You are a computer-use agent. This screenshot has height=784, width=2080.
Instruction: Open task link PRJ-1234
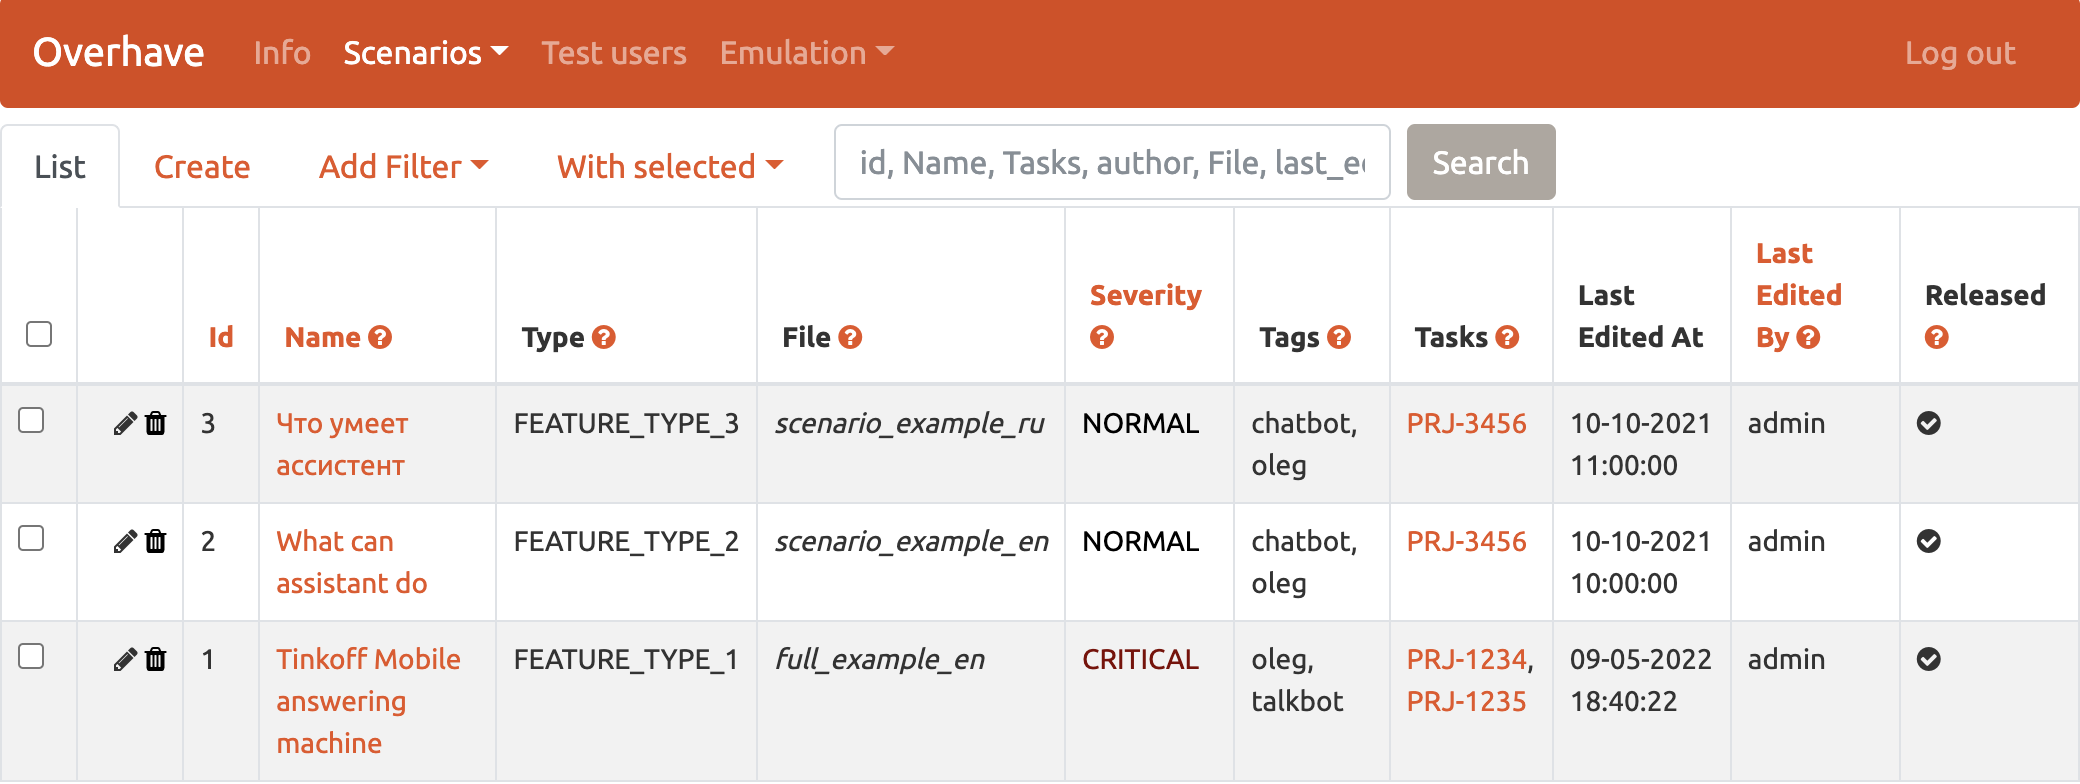(1466, 659)
